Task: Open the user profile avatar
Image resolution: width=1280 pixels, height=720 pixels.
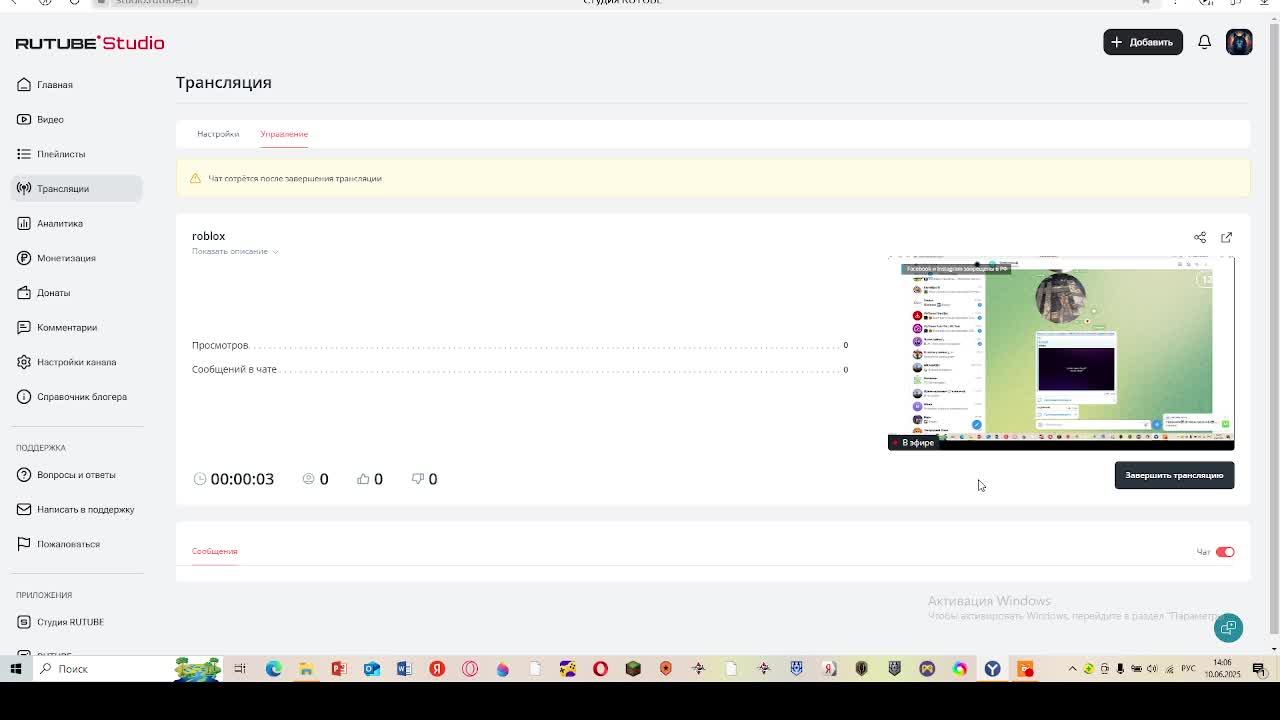Action: coord(1239,42)
